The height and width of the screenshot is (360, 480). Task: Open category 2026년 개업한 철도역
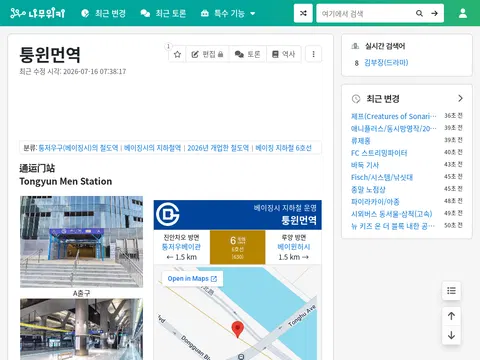click(218, 148)
